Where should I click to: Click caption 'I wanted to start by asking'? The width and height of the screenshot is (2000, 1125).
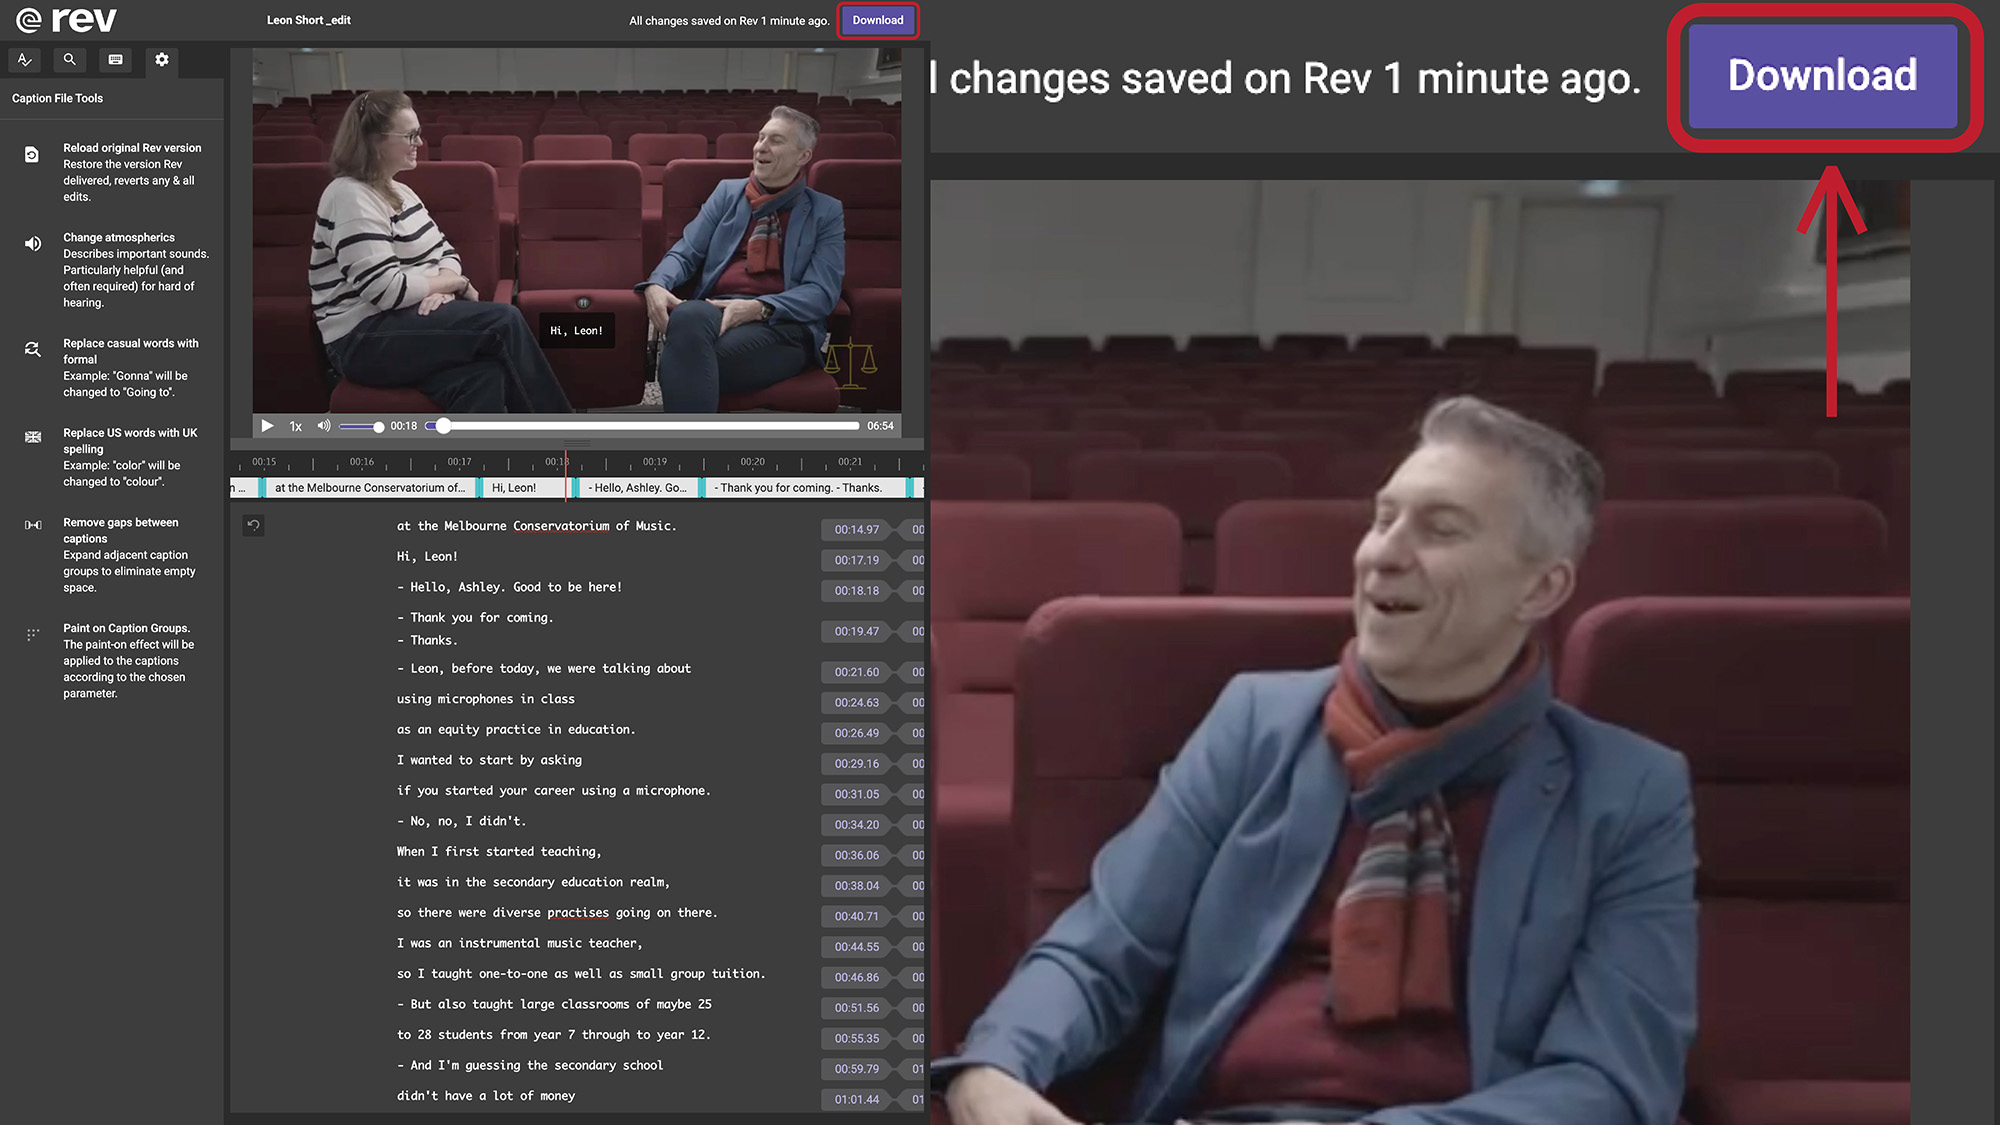(x=489, y=760)
